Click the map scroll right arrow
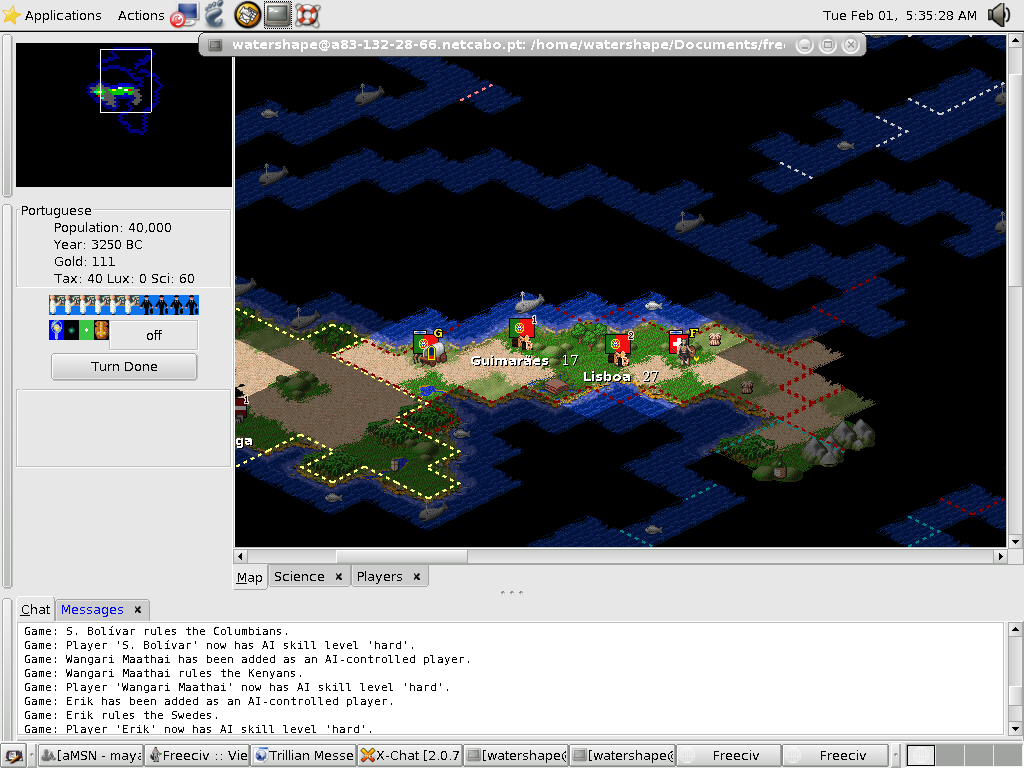This screenshot has width=1024, height=768. pos(1000,556)
